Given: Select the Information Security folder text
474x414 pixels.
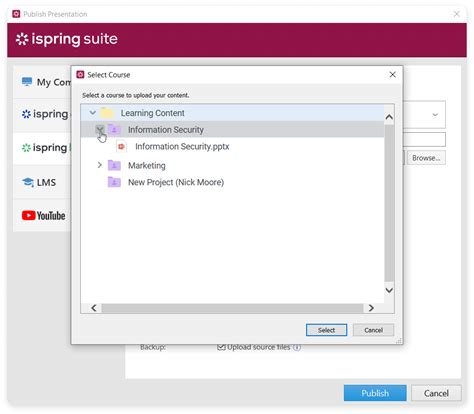Looking at the screenshot, I should pos(166,130).
